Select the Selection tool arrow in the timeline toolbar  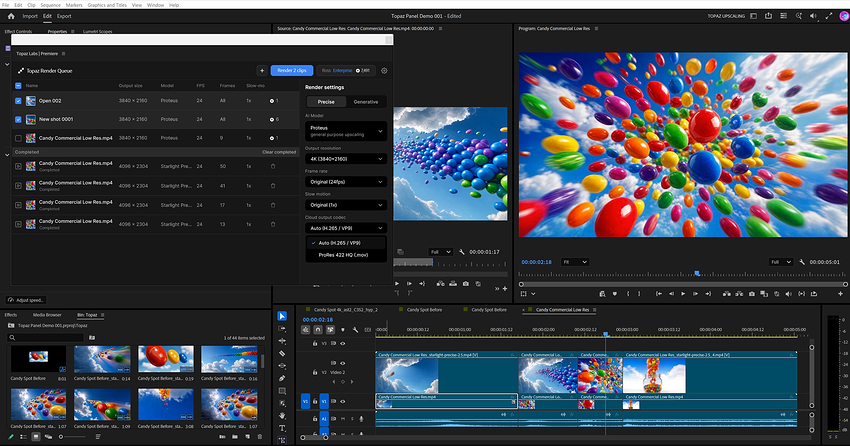tap(282, 316)
